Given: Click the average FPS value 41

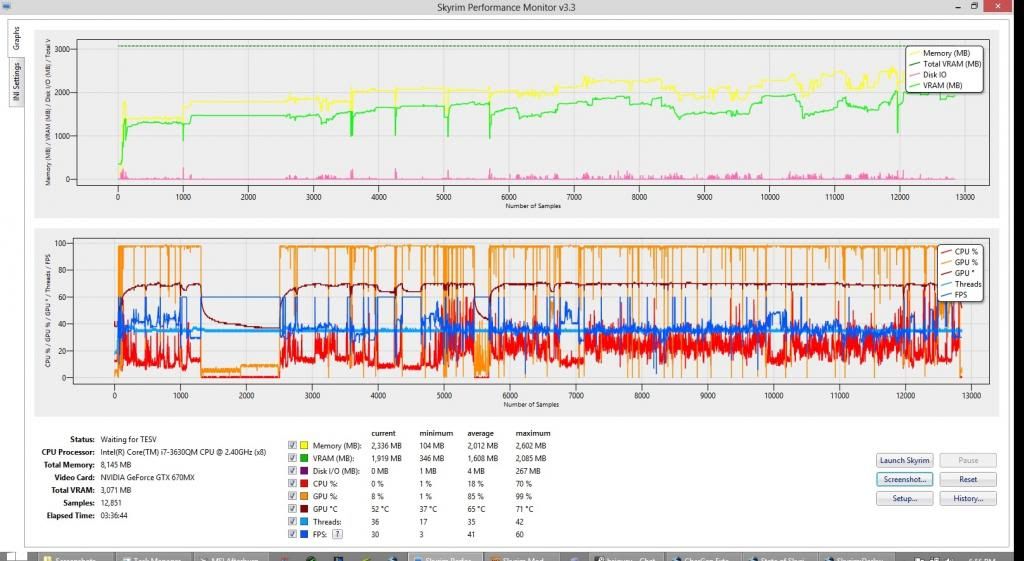Looking at the screenshot, I should 472,534.
